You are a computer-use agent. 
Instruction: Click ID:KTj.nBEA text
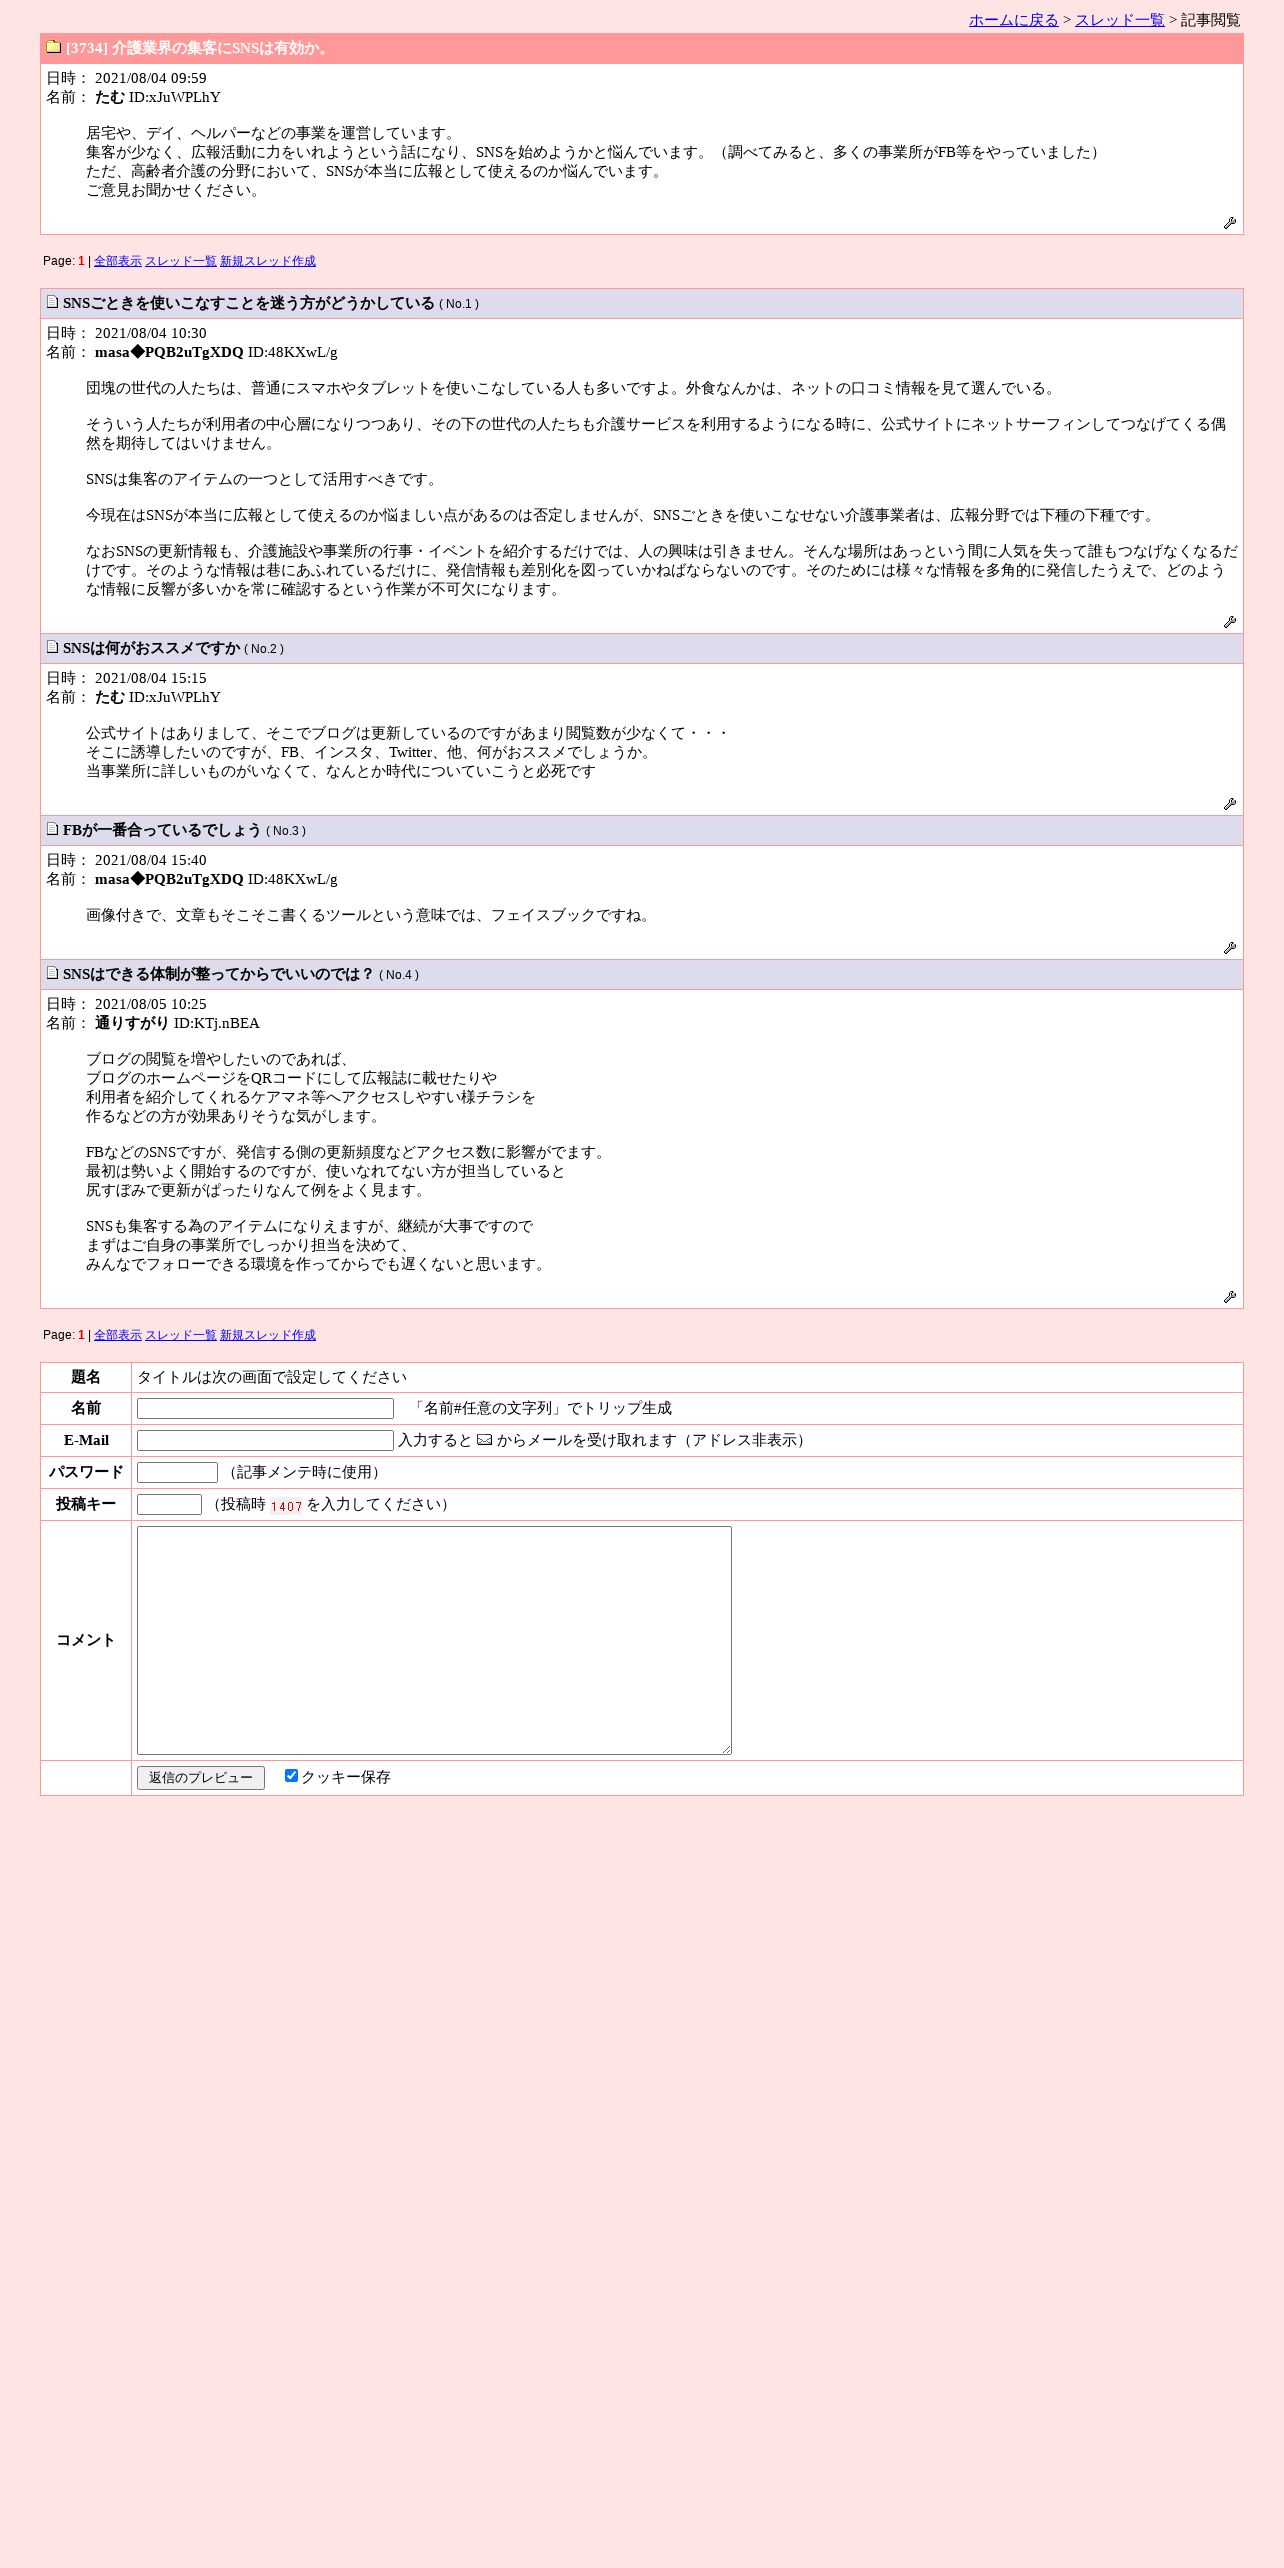pyautogui.click(x=217, y=1023)
